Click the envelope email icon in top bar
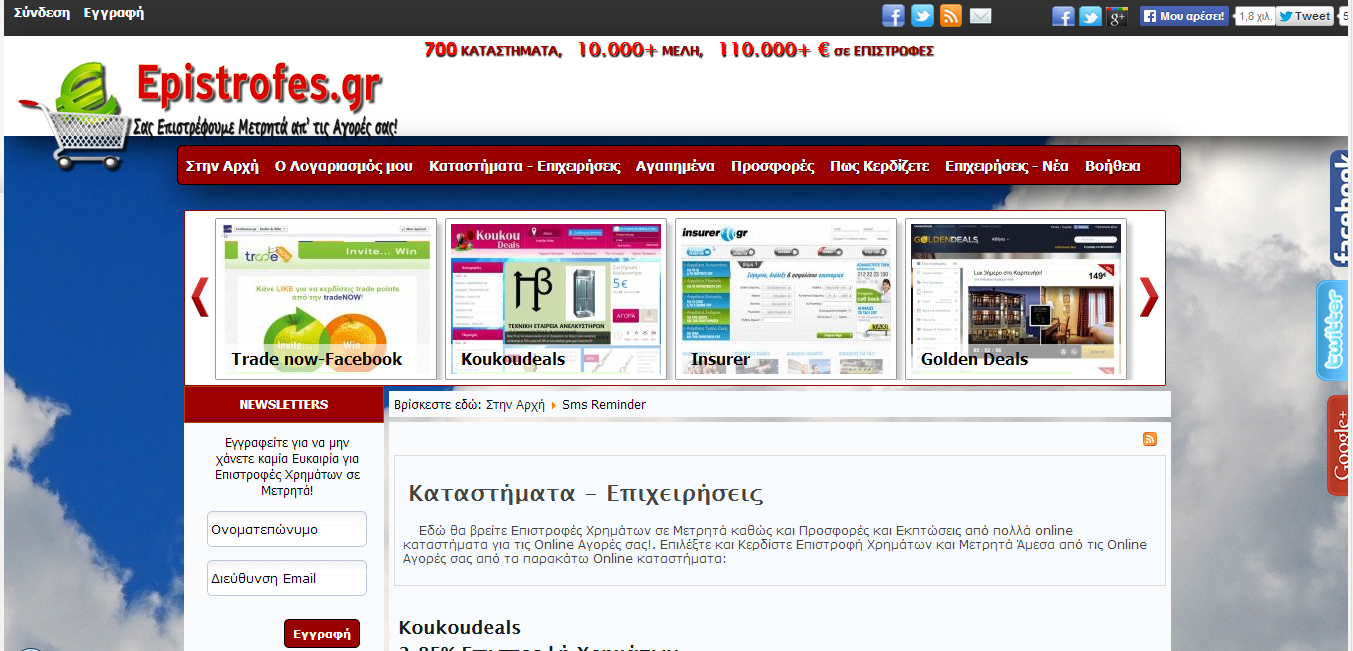 [x=981, y=15]
